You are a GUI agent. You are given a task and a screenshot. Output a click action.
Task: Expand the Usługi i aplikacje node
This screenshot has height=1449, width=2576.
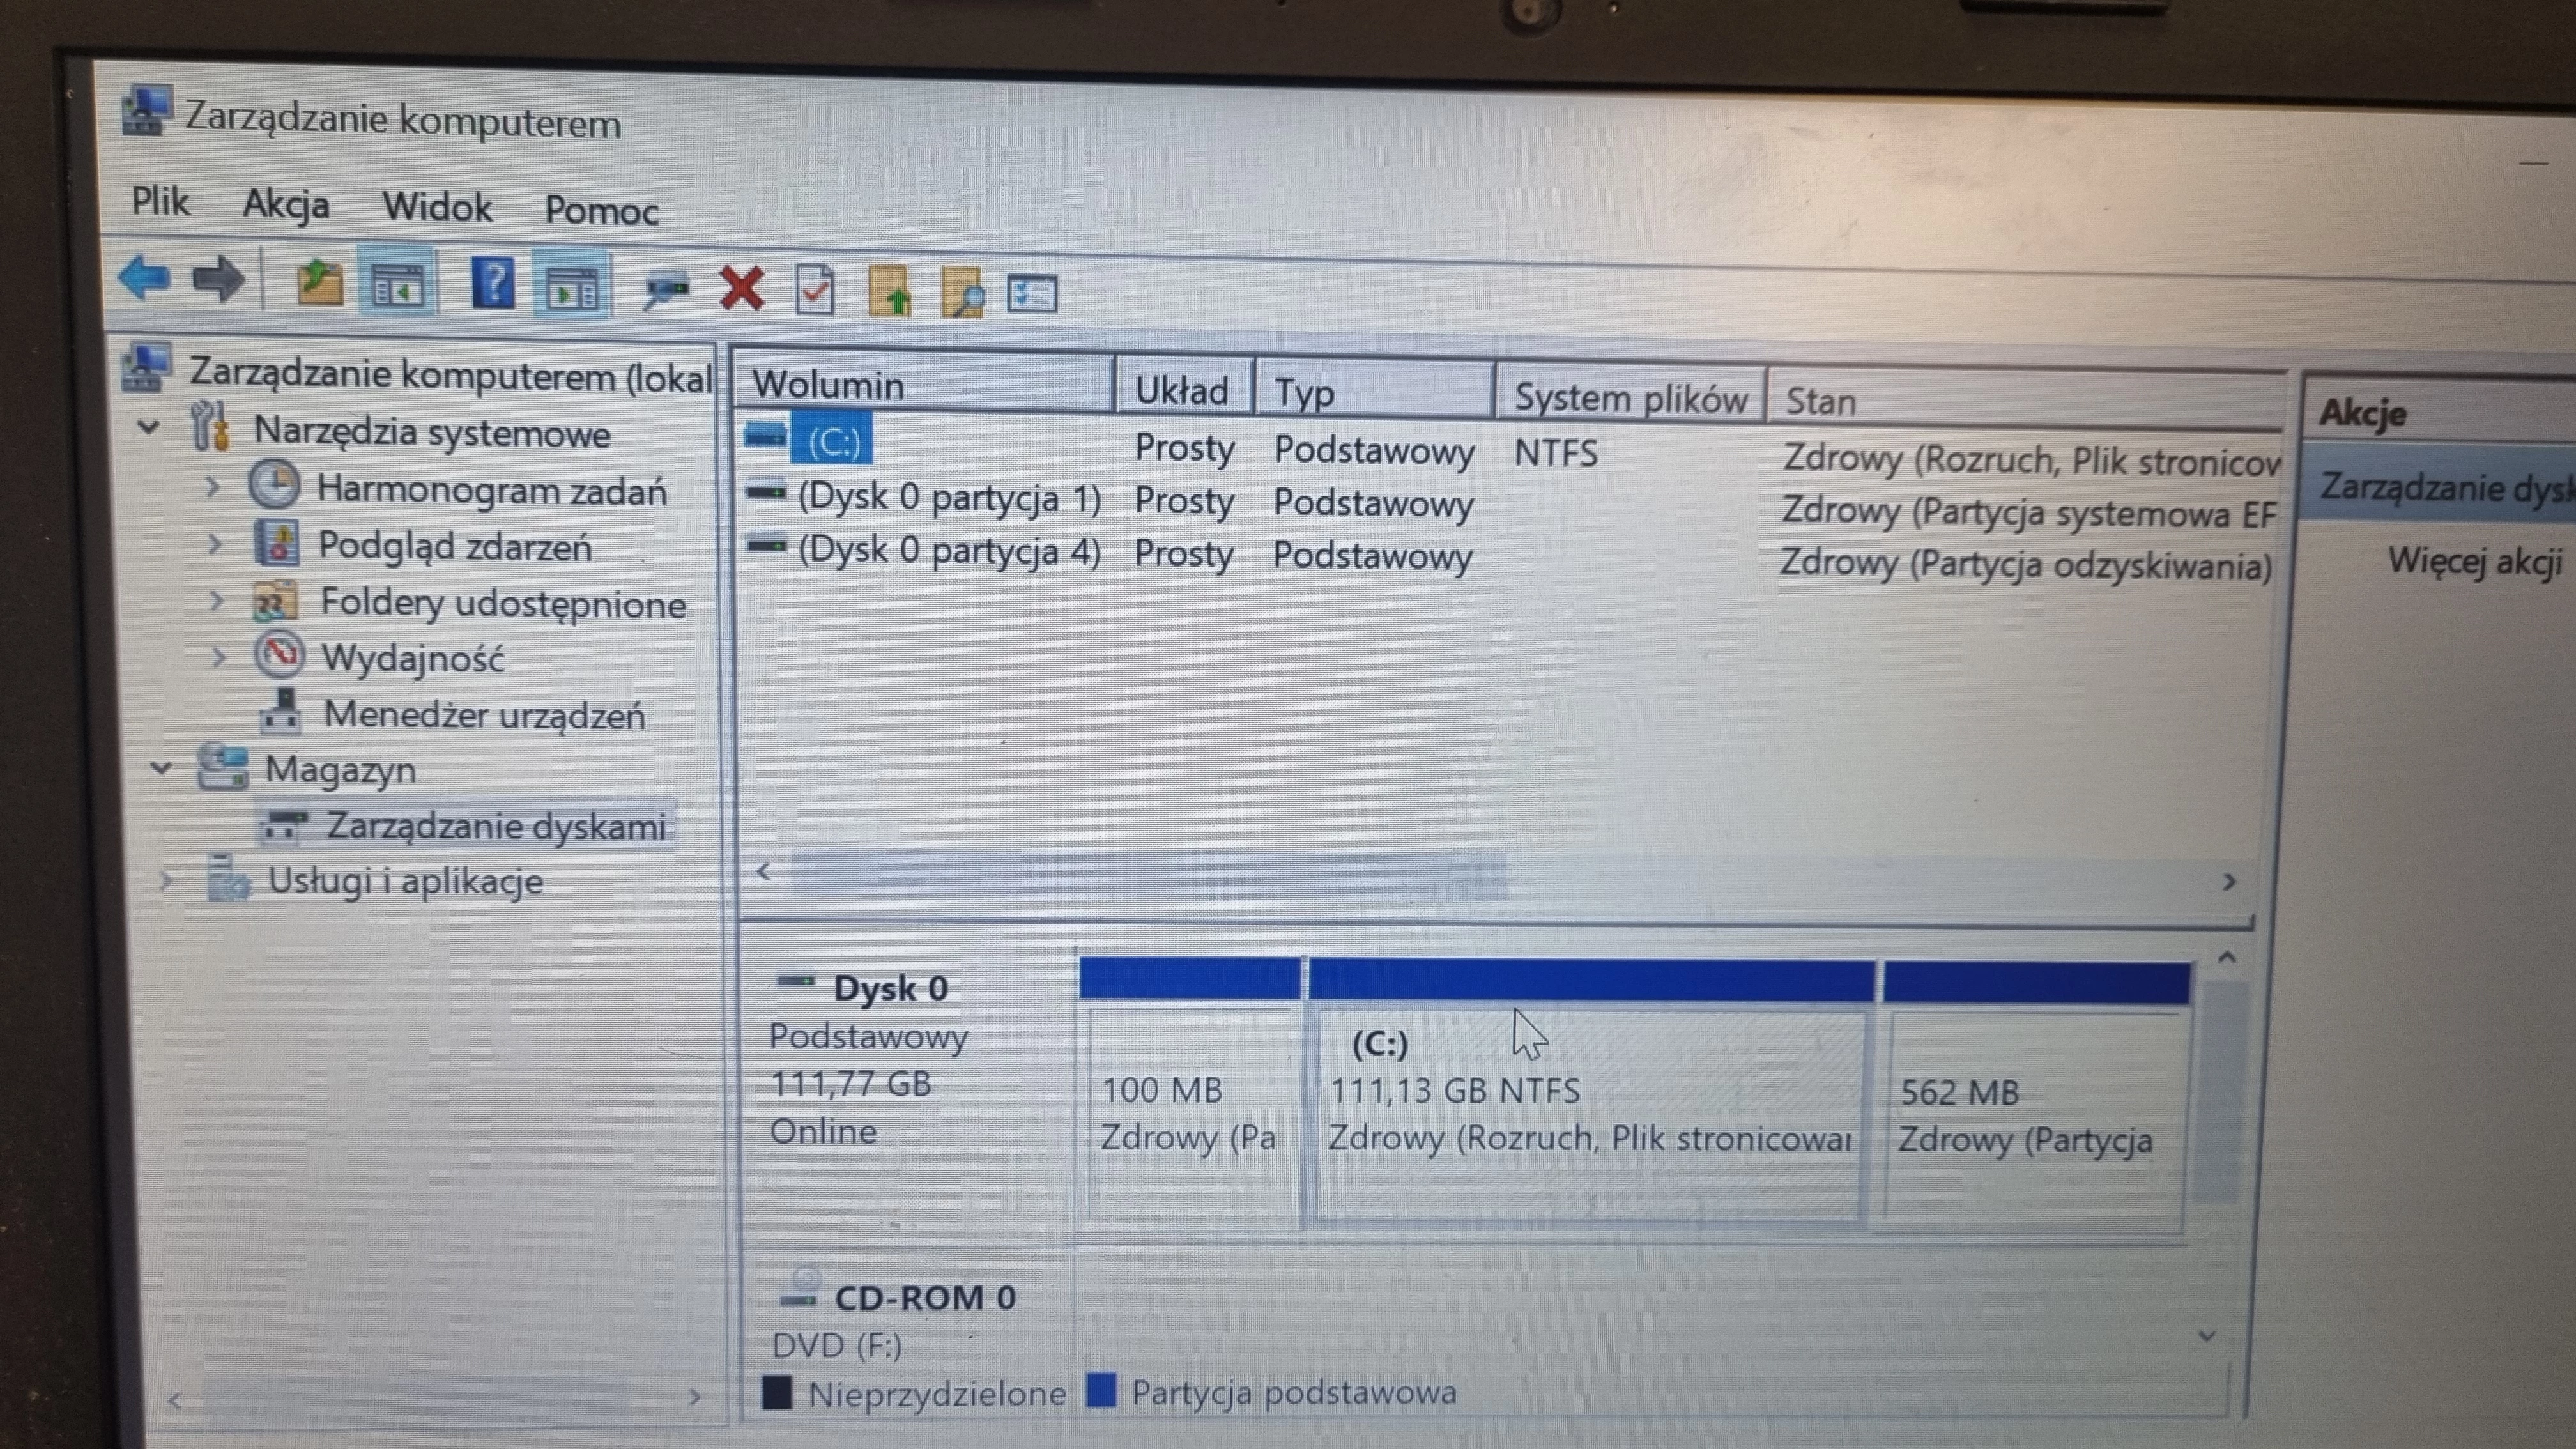pyautogui.click(x=166, y=881)
